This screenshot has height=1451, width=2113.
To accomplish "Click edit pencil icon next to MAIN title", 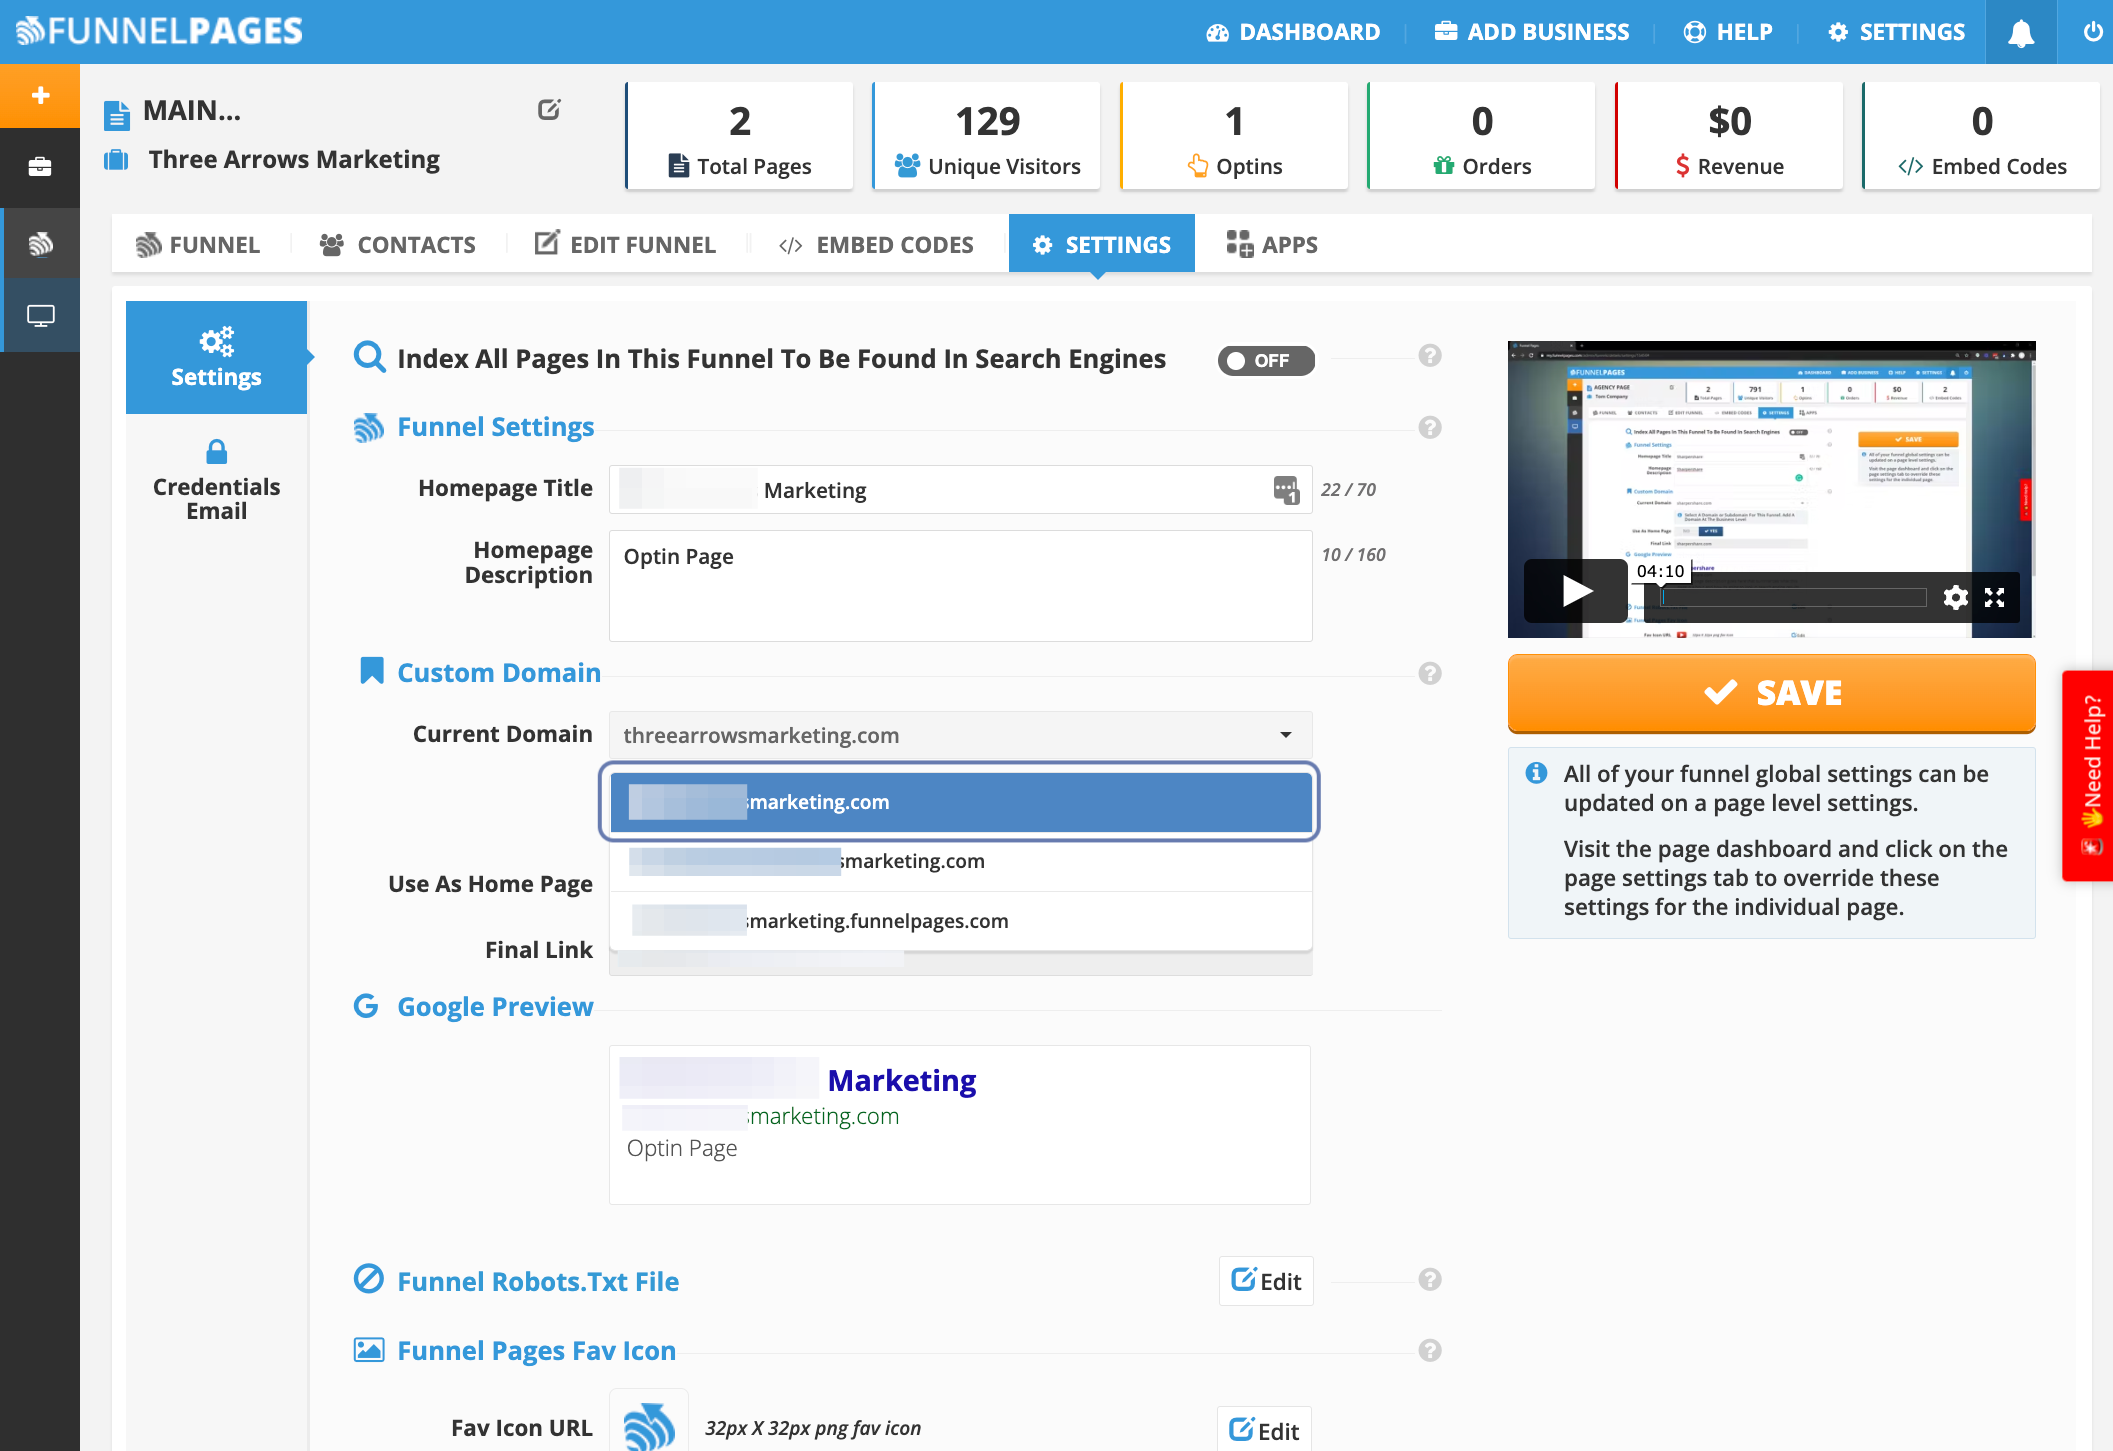I will point(549,110).
